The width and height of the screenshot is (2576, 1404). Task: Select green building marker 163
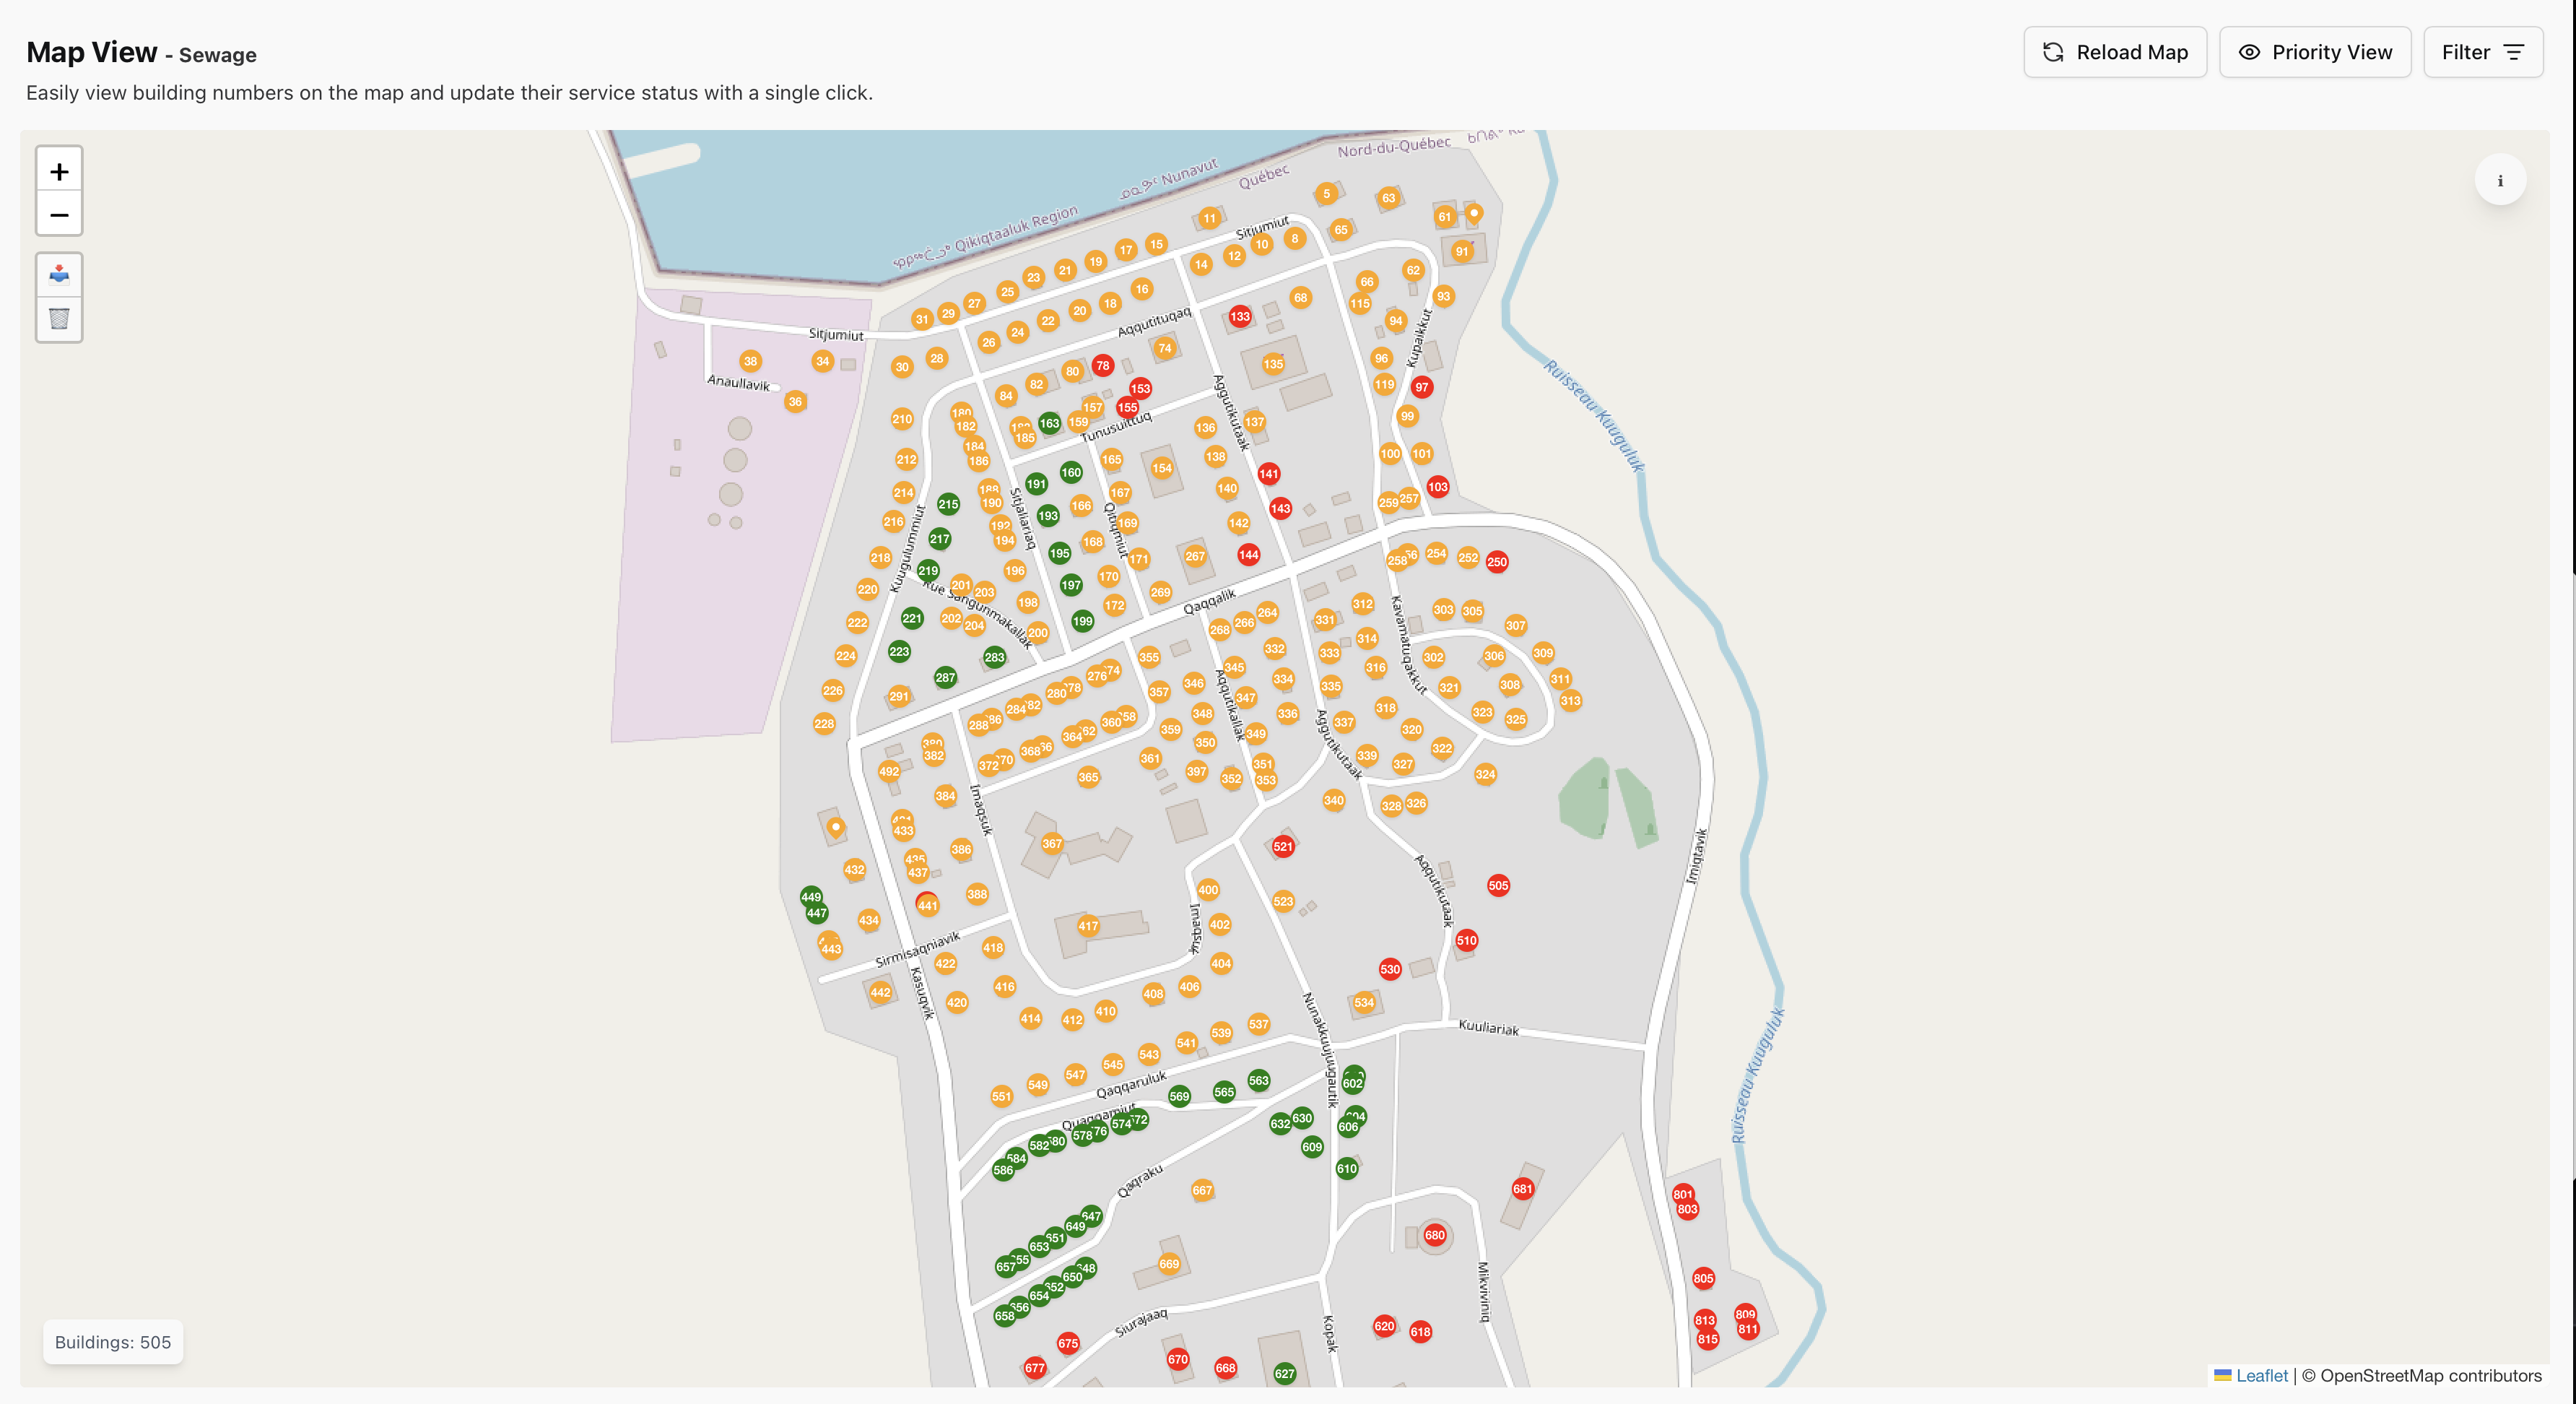(1048, 424)
